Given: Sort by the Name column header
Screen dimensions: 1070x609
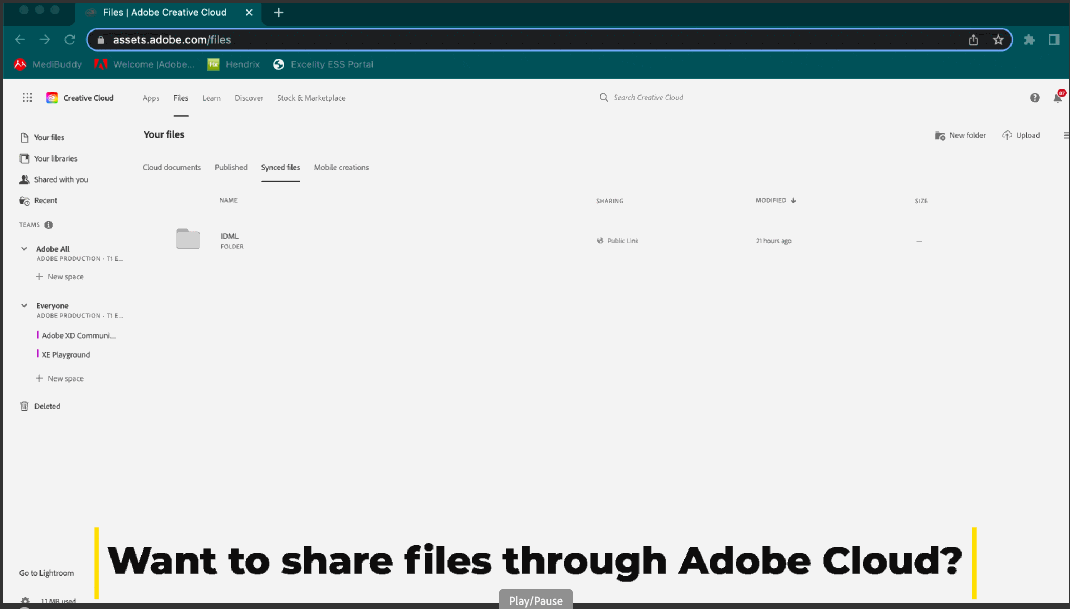Looking at the screenshot, I should [229, 201].
